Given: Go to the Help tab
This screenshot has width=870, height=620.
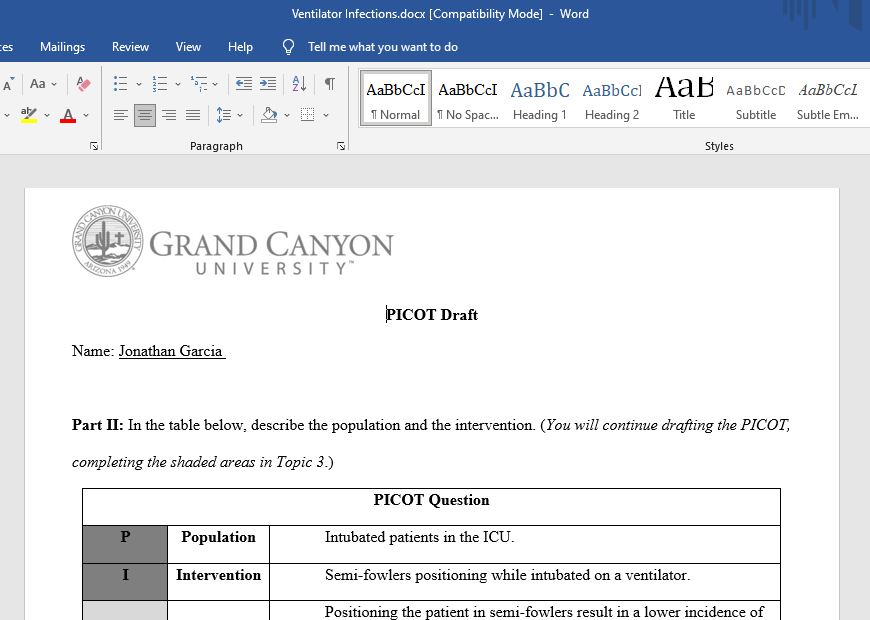Looking at the screenshot, I should tap(240, 47).
